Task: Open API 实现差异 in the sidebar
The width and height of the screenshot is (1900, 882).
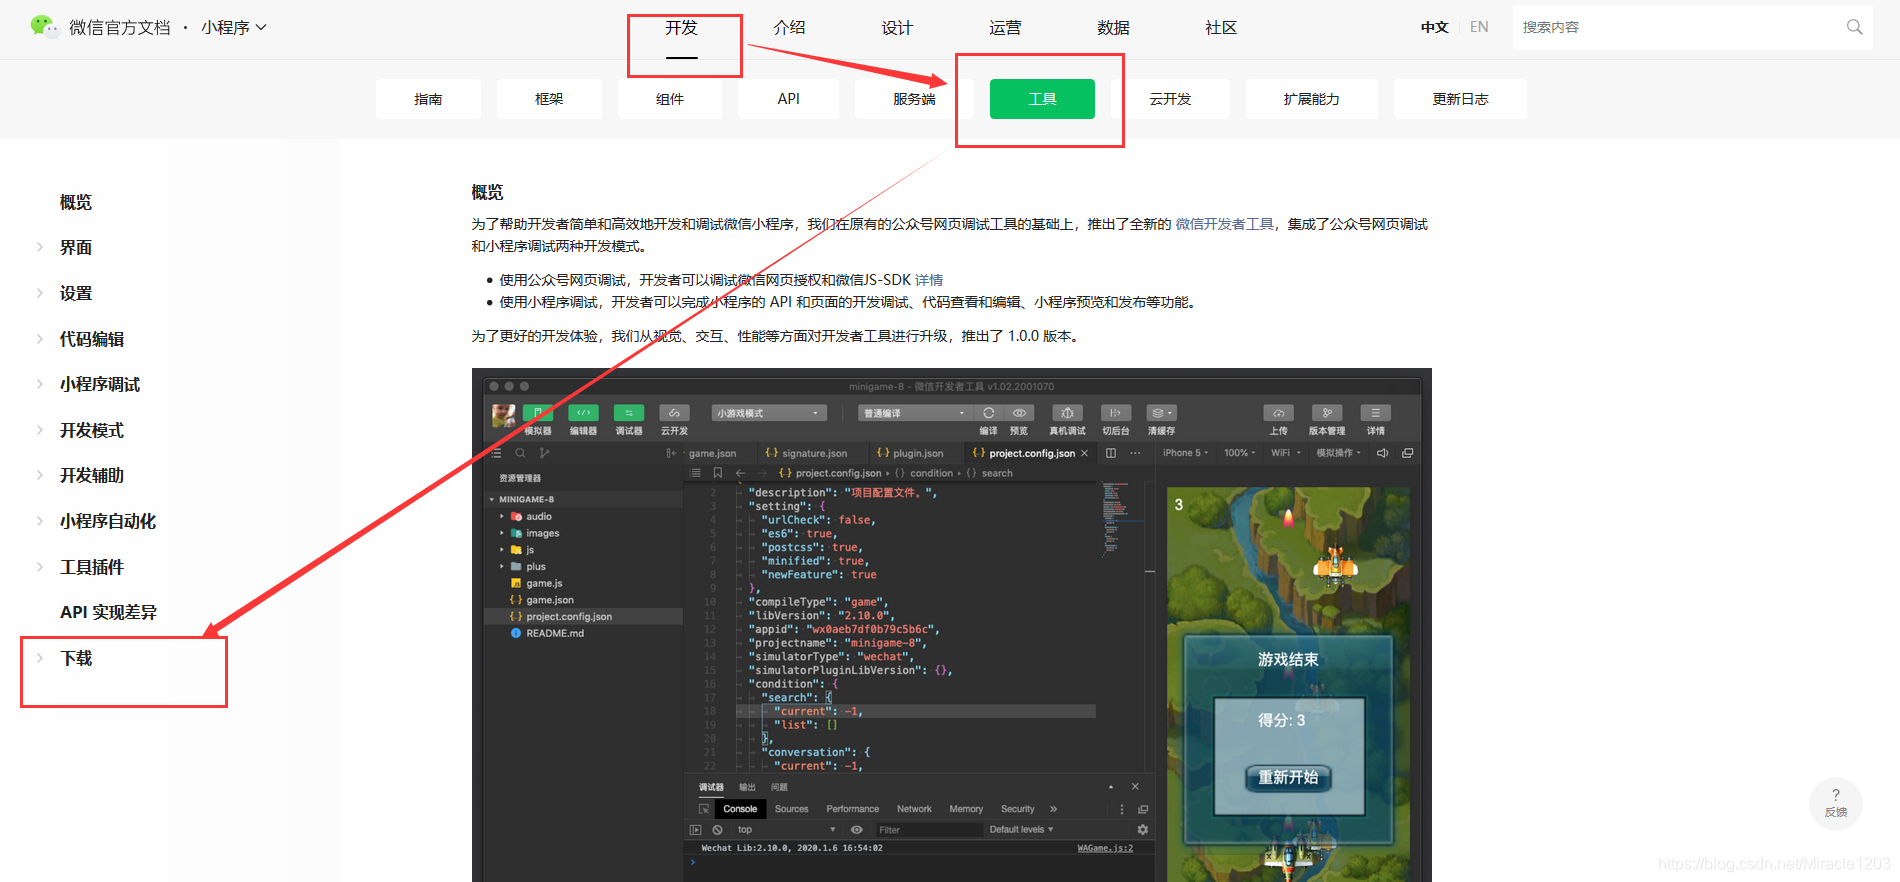Action: 108,612
